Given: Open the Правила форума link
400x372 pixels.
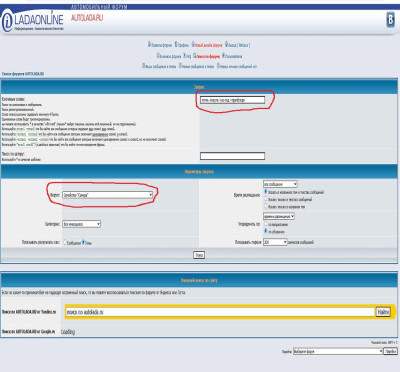Looking at the screenshot, I should (x=161, y=45).
